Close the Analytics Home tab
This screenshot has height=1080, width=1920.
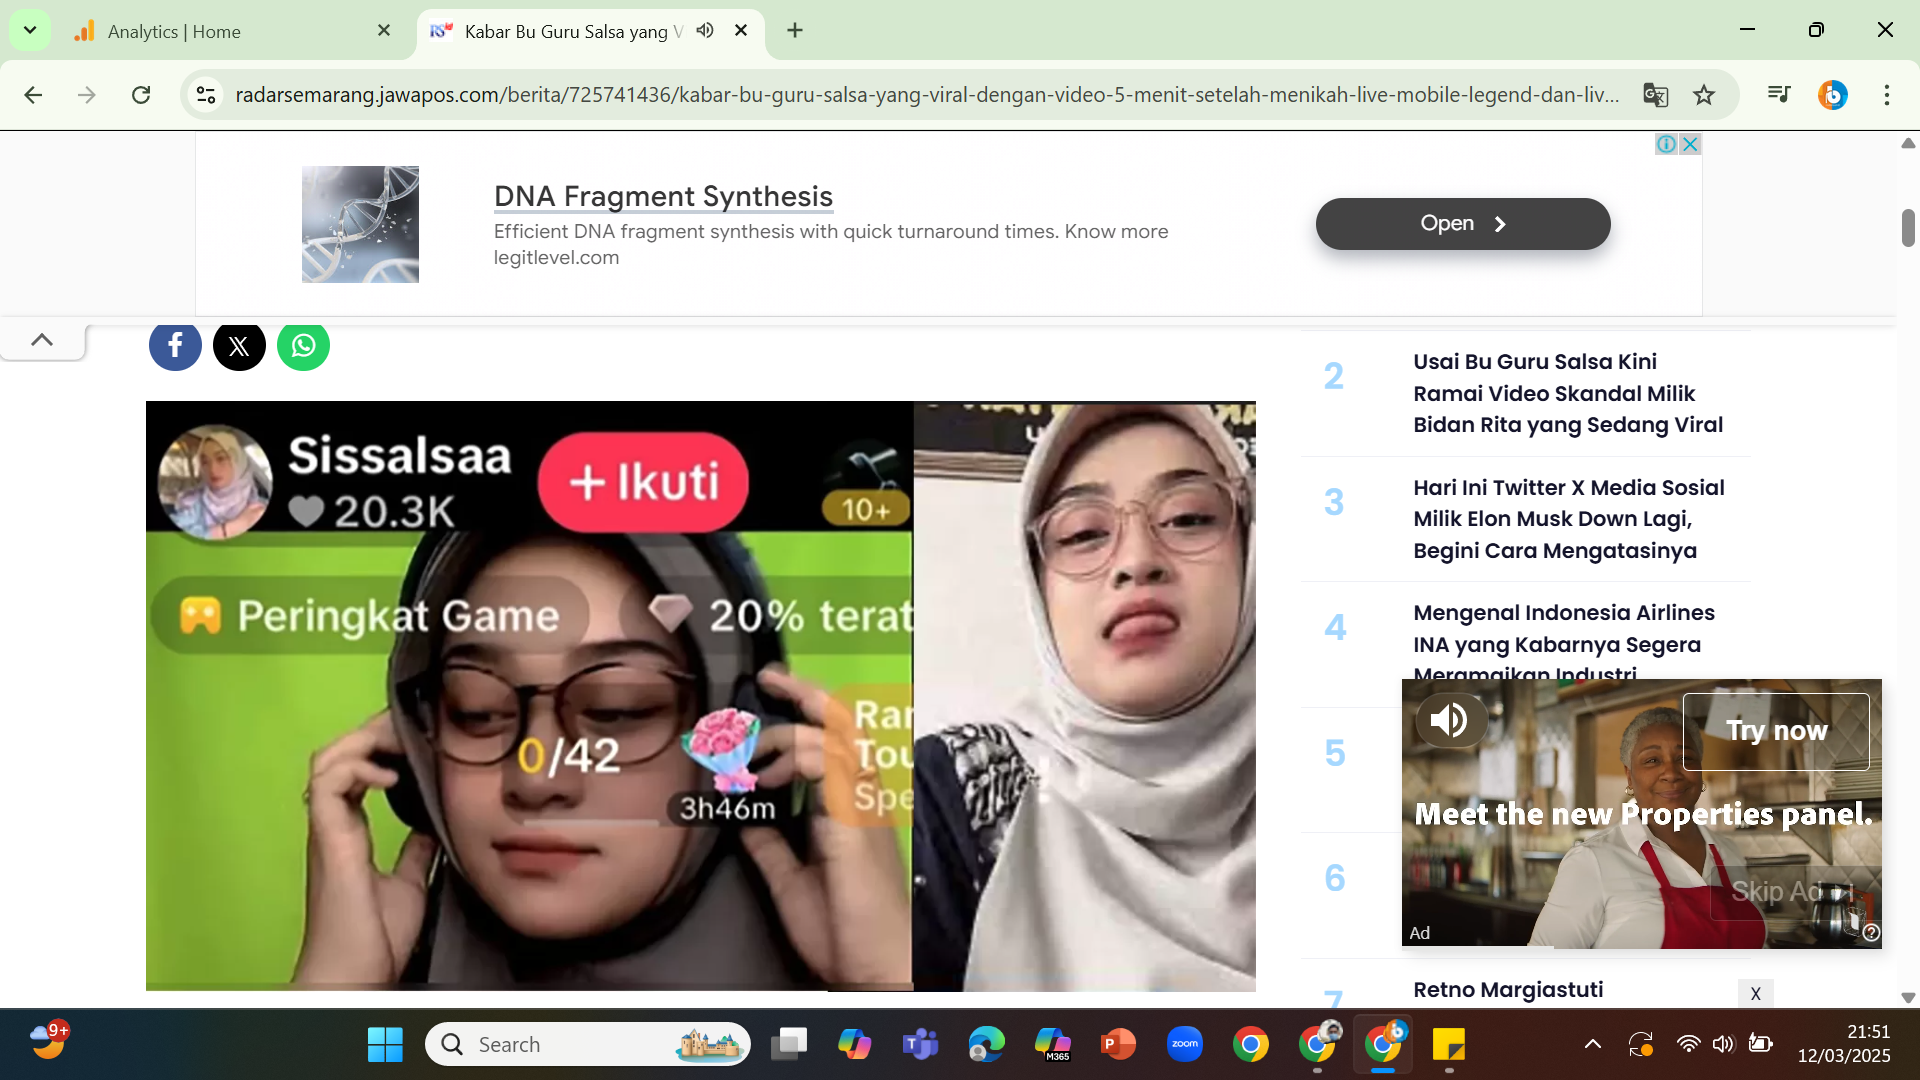point(384,31)
